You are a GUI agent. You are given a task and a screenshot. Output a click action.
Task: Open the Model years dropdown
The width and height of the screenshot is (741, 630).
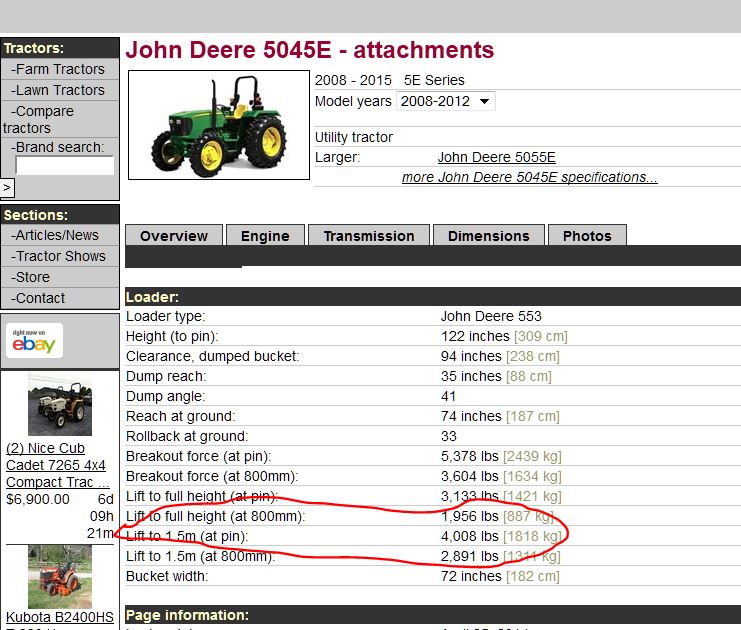click(x=445, y=102)
